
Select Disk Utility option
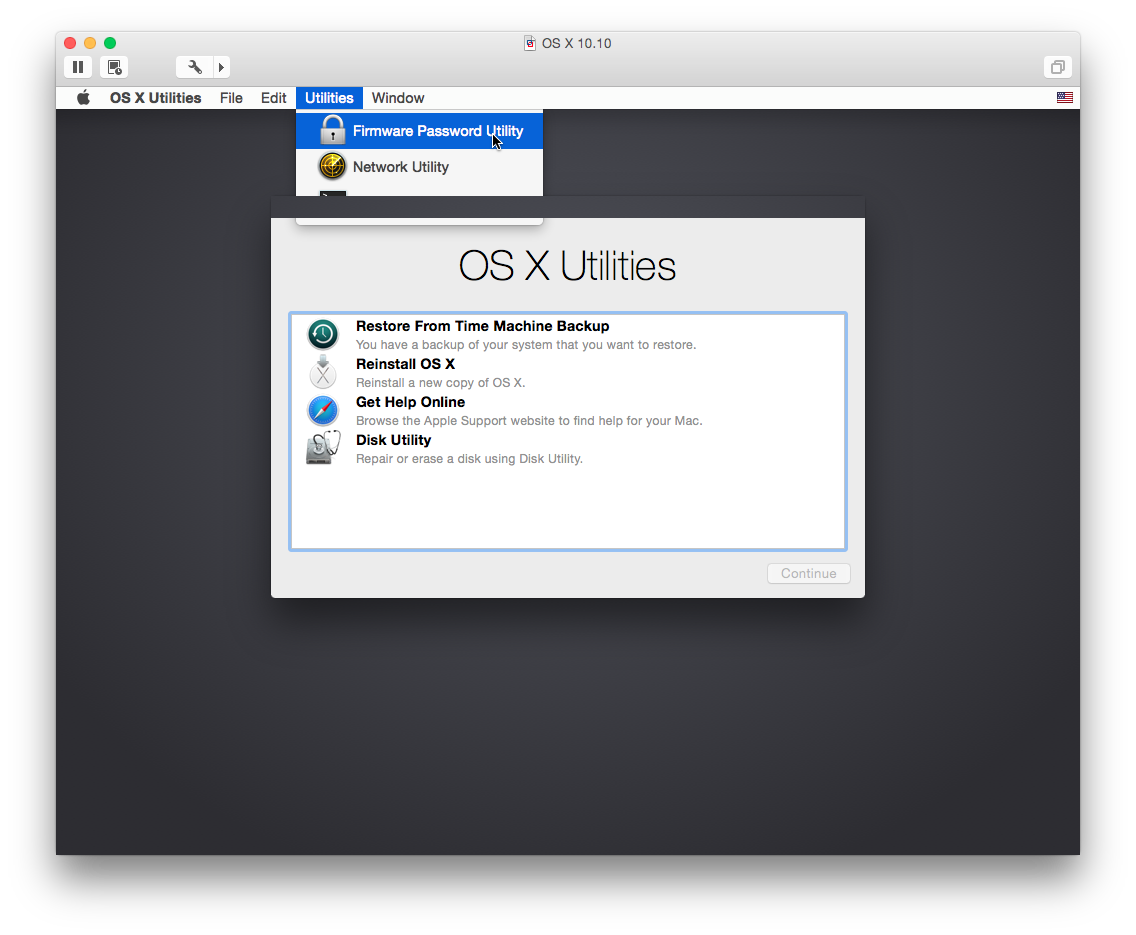pos(567,448)
